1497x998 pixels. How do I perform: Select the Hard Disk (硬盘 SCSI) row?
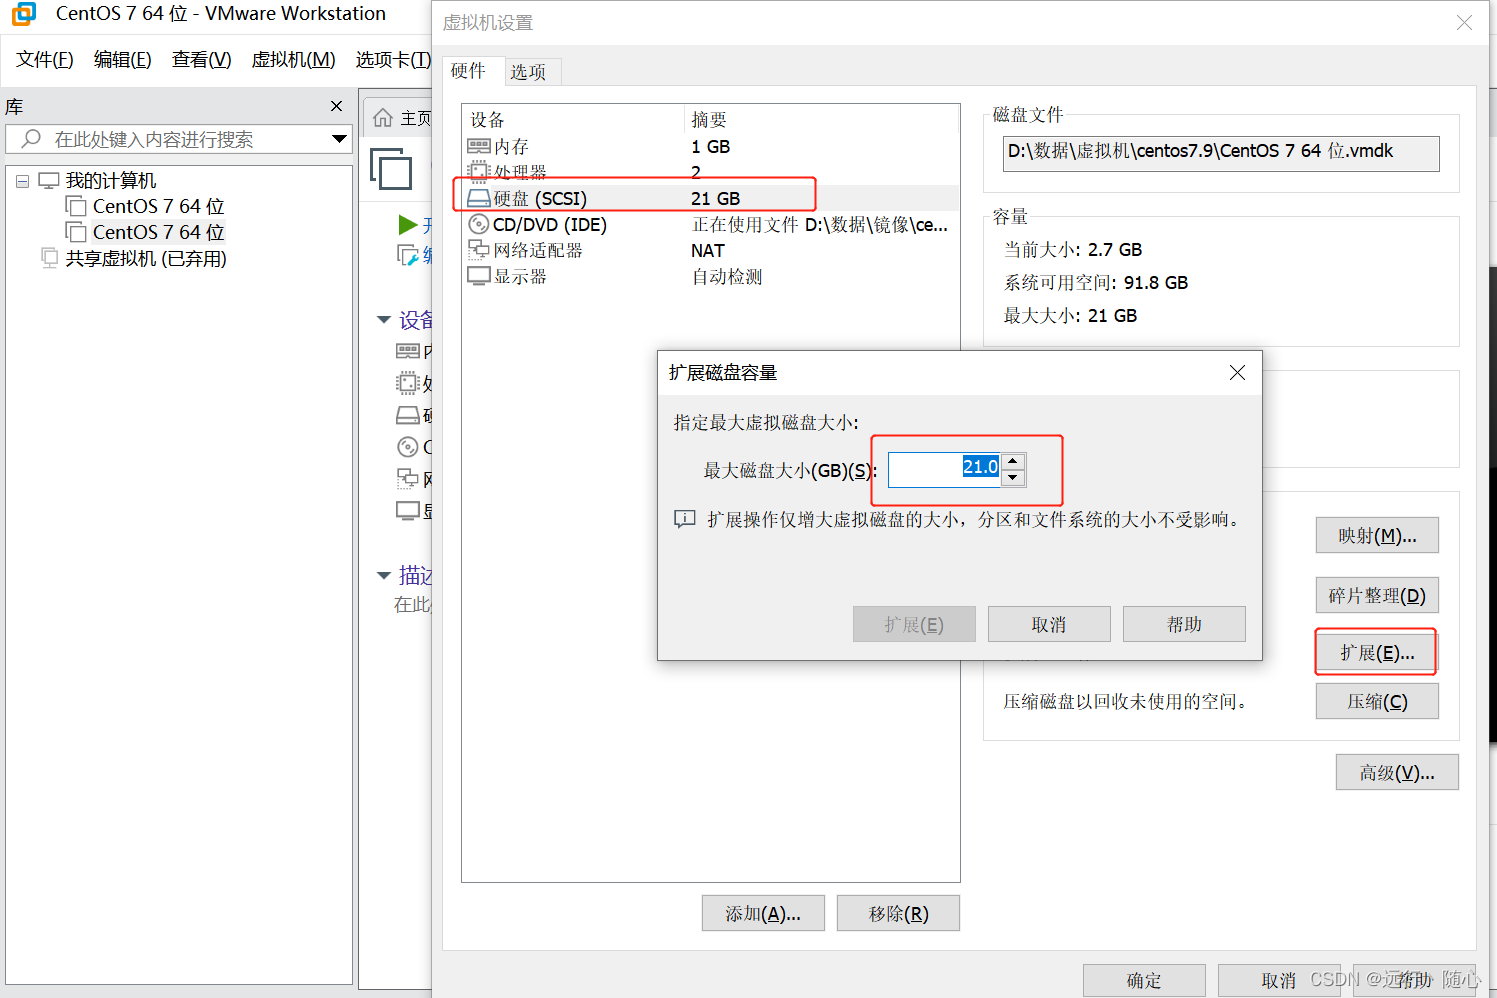[710, 198]
